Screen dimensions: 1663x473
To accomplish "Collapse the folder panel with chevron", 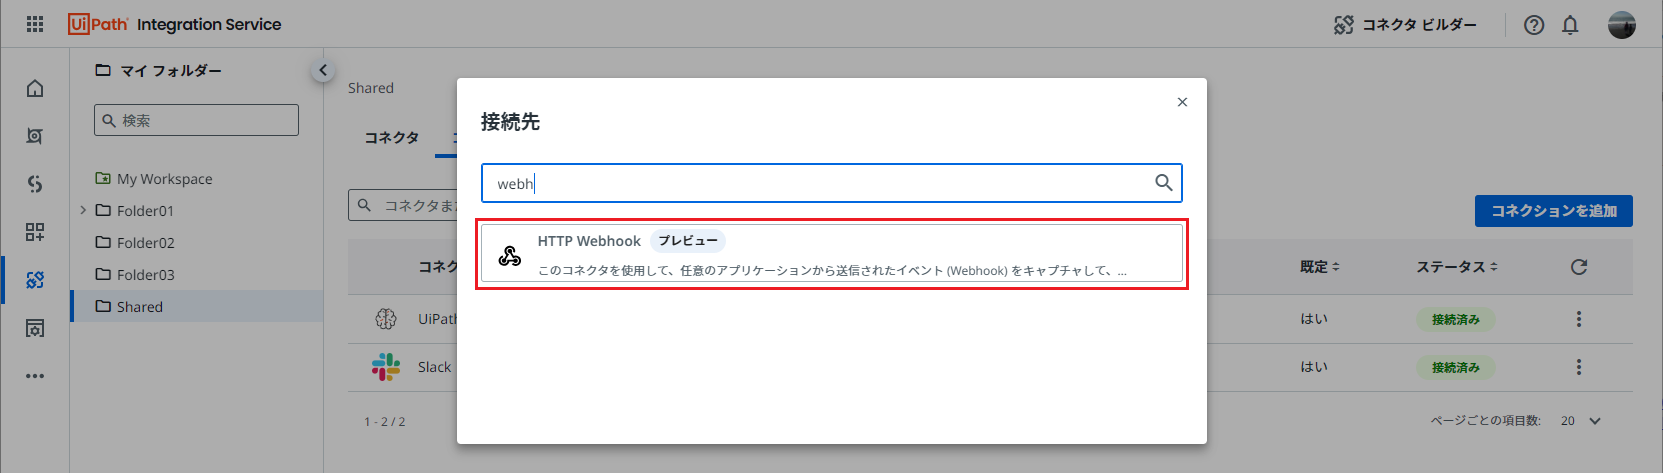I will point(322,70).
